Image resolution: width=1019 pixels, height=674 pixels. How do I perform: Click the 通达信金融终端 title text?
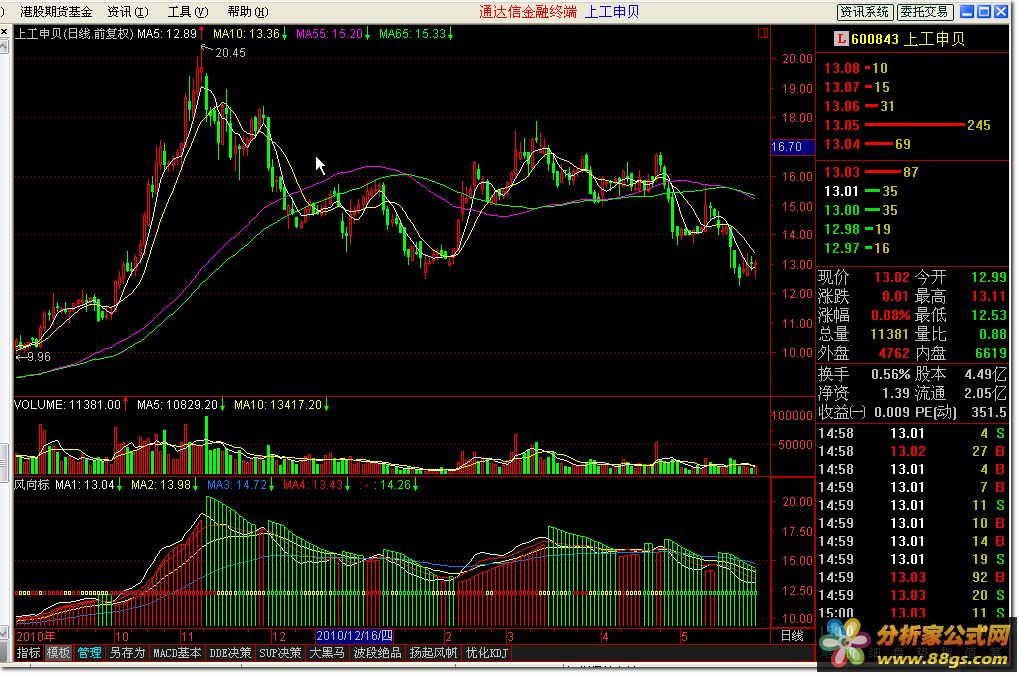528,12
